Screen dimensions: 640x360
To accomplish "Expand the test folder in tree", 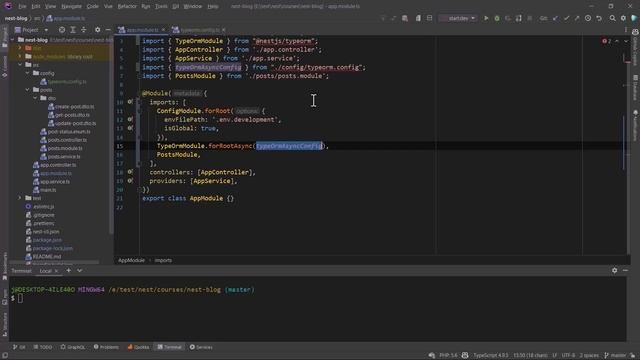I will click(20, 198).
